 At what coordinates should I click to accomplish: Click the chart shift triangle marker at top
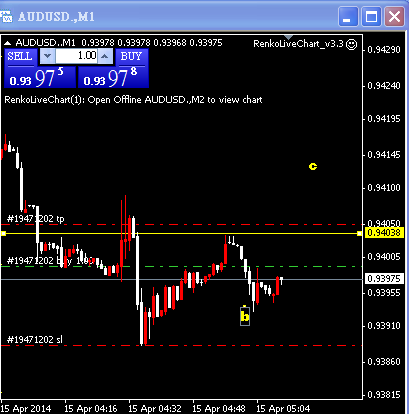point(288,37)
